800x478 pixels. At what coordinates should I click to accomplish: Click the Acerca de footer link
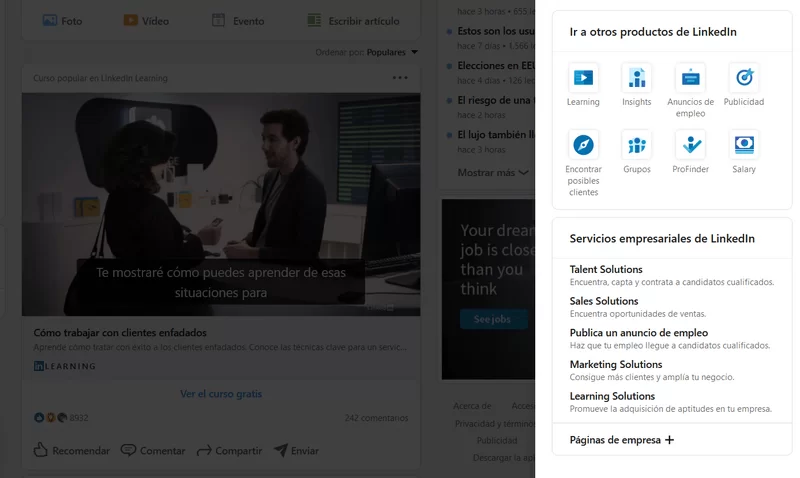[472, 406]
